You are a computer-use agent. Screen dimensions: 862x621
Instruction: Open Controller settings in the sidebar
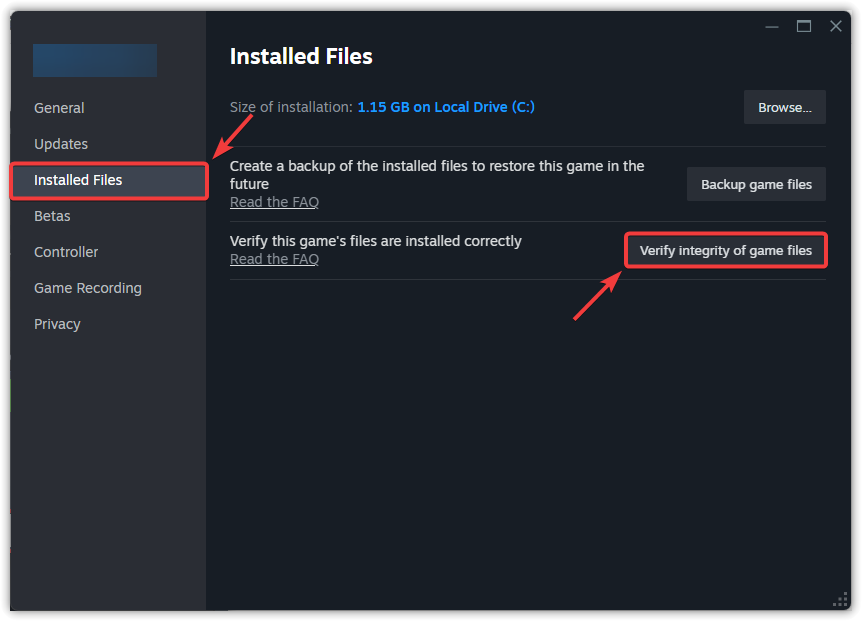point(66,252)
